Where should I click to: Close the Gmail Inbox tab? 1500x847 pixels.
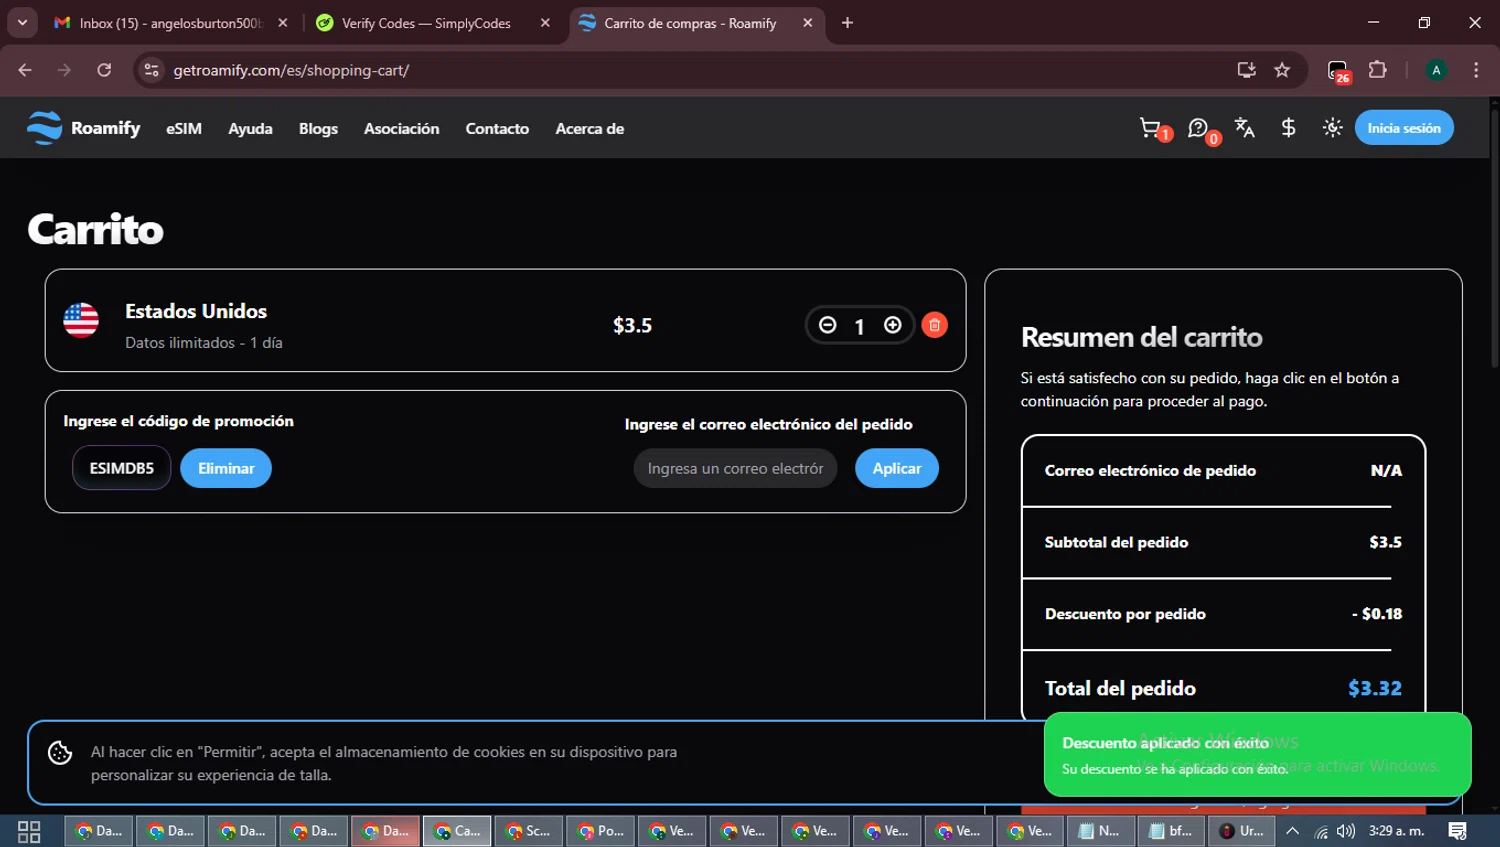pyautogui.click(x=283, y=22)
